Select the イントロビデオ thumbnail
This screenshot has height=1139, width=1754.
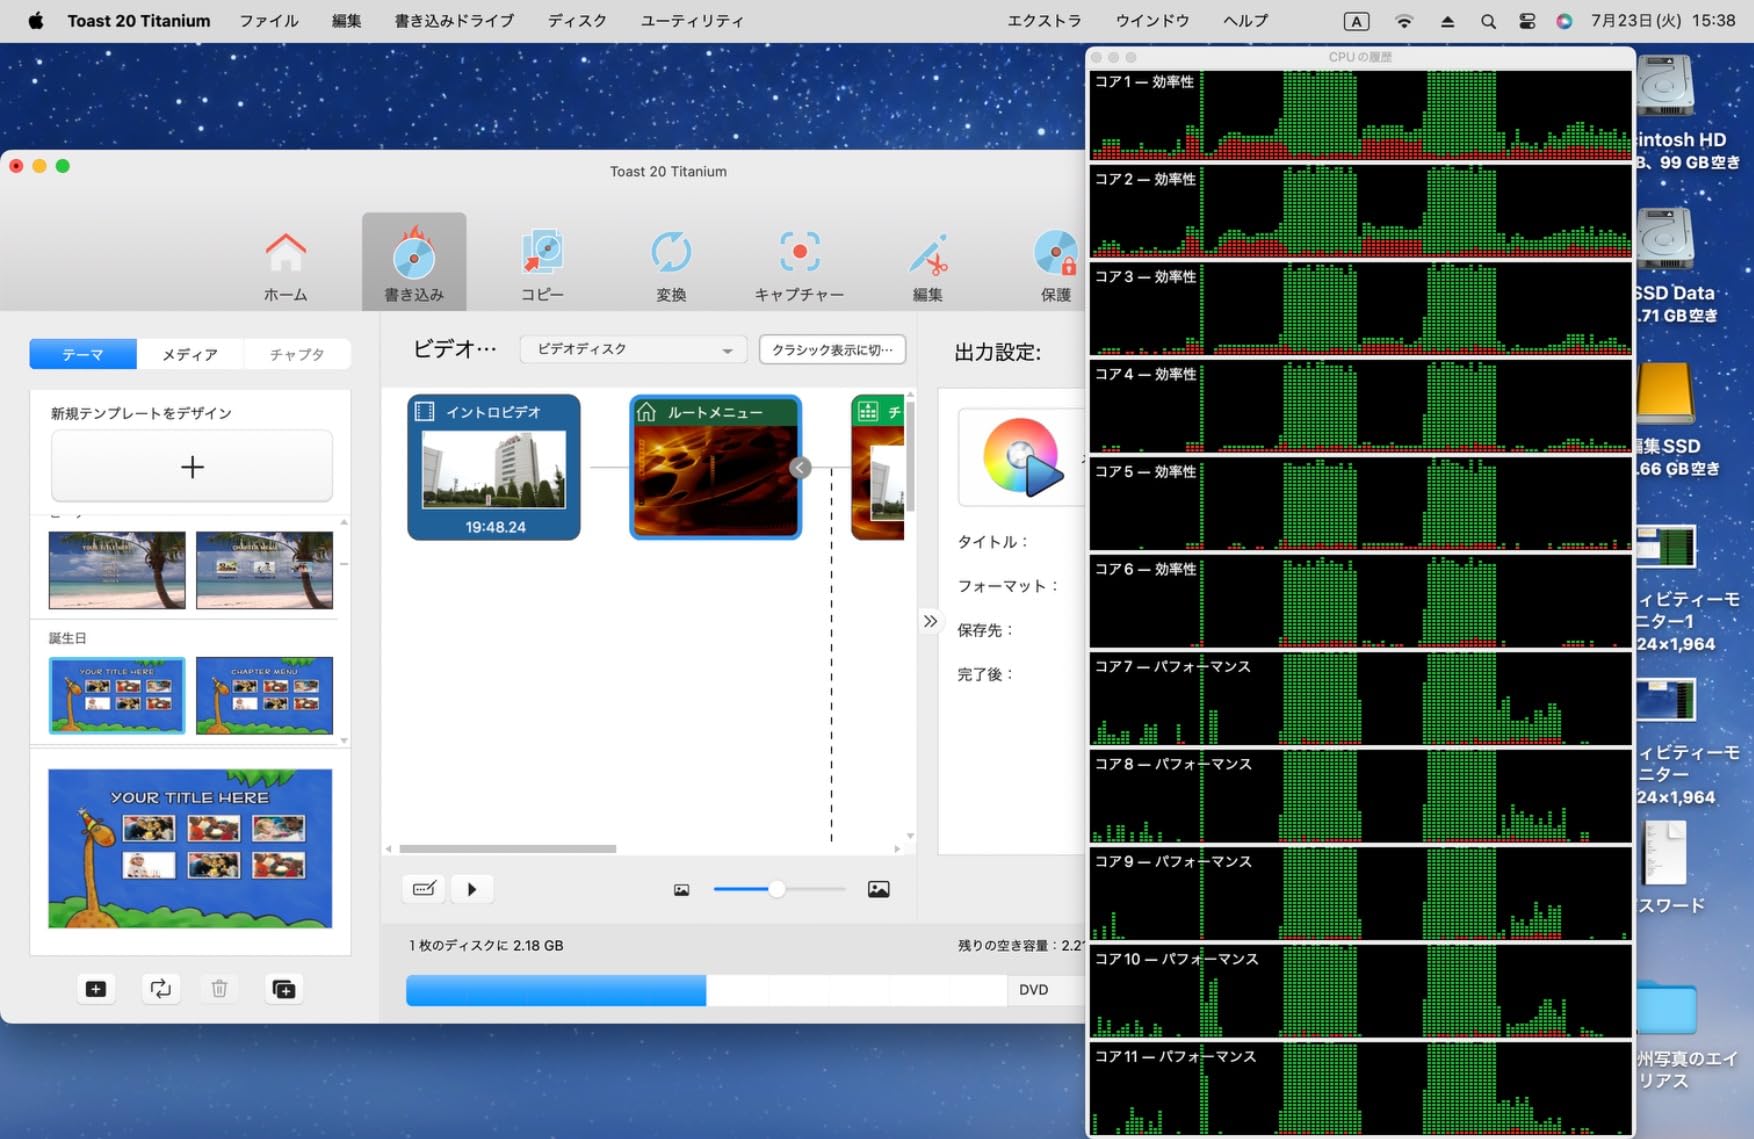pyautogui.click(x=492, y=467)
